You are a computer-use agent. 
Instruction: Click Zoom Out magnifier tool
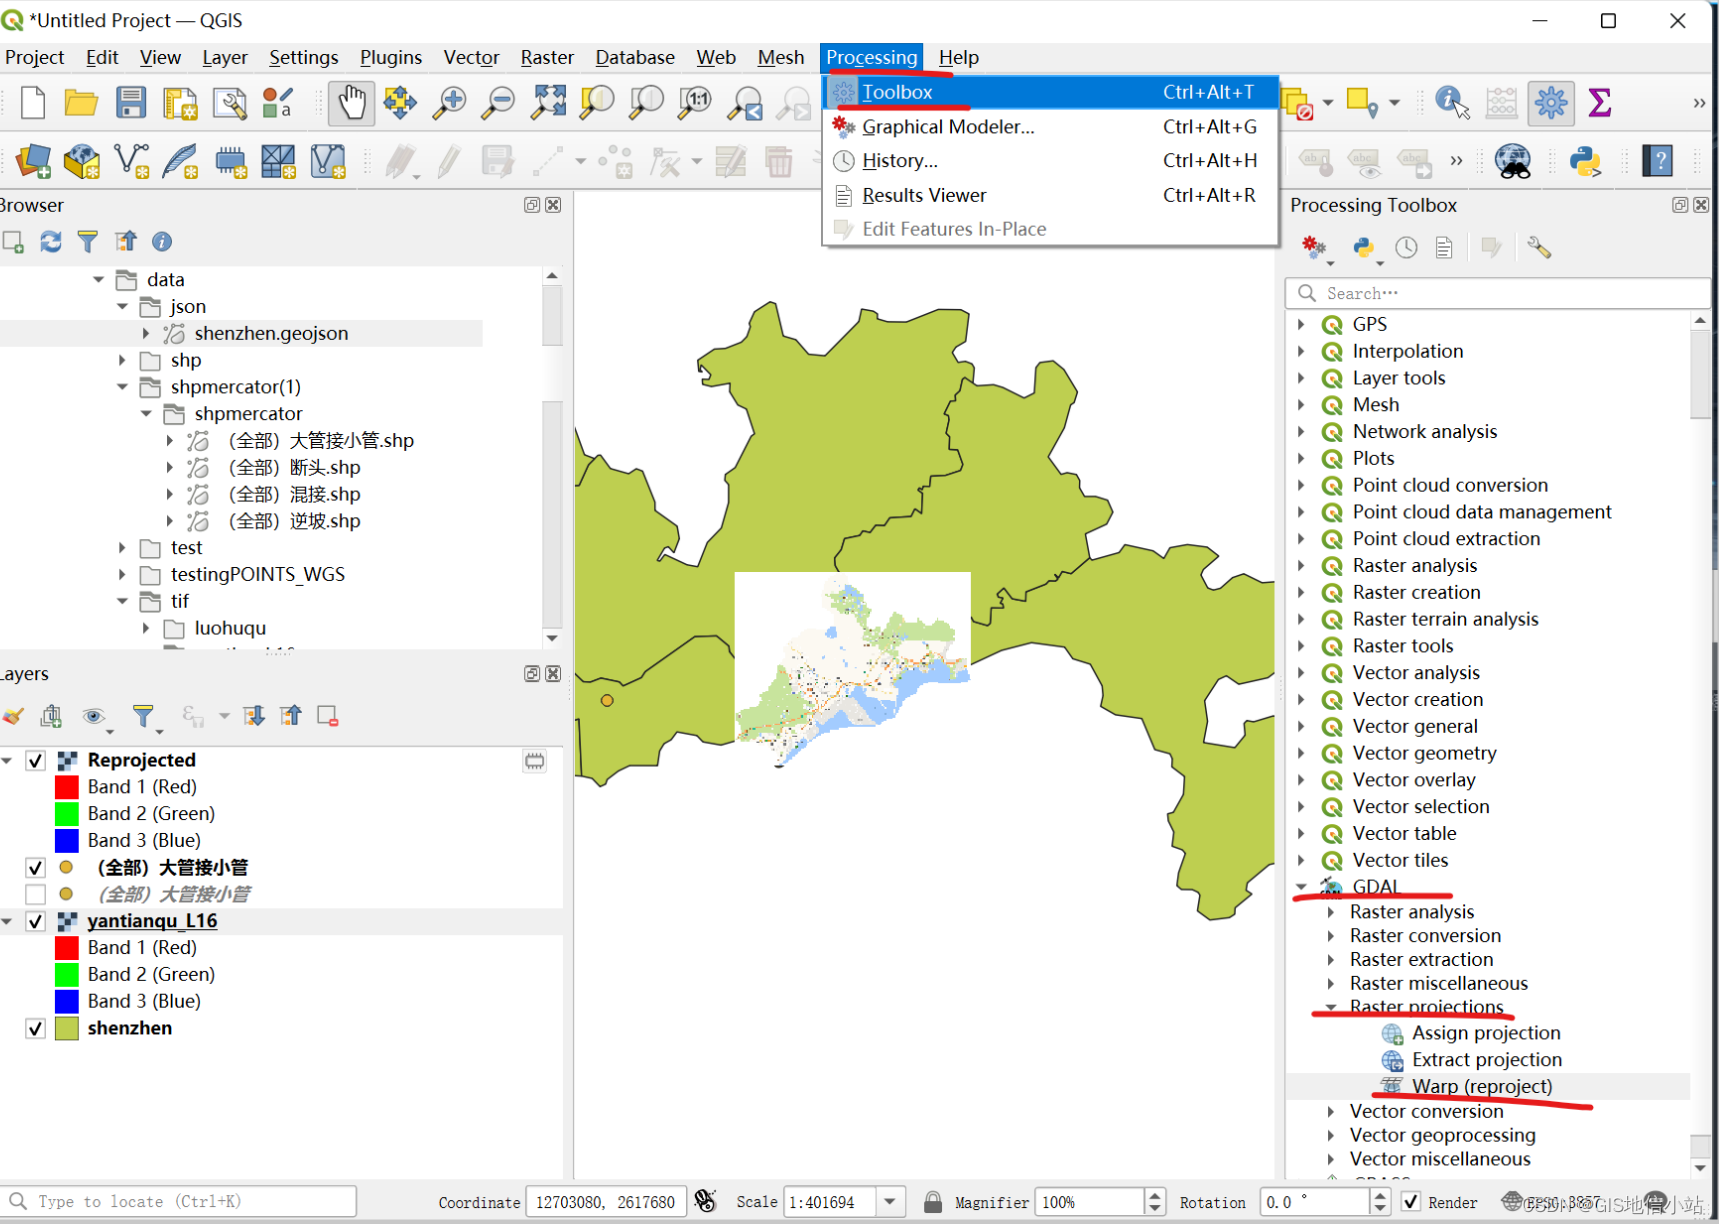pos(498,102)
